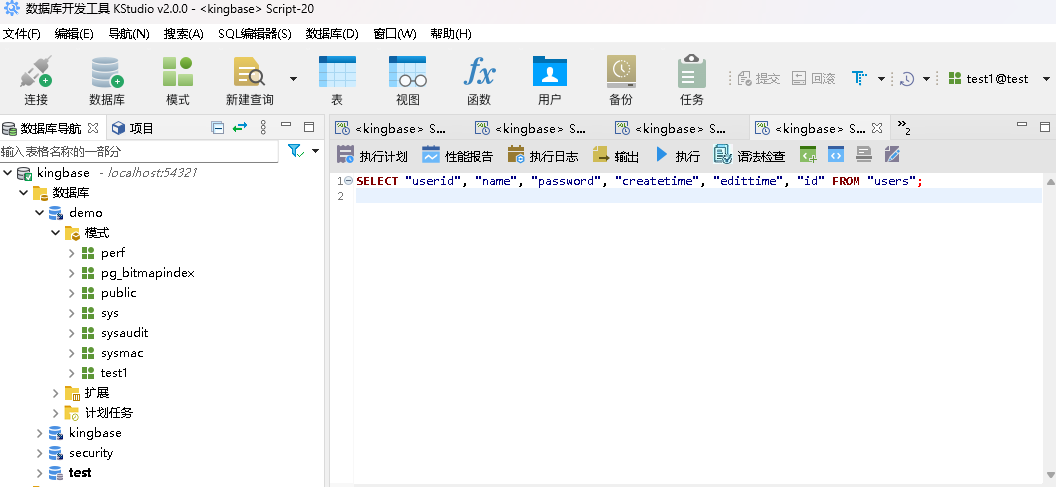Open the transaction mode dropdown arrow
Screen dimensions: 1056x487
[882, 79]
